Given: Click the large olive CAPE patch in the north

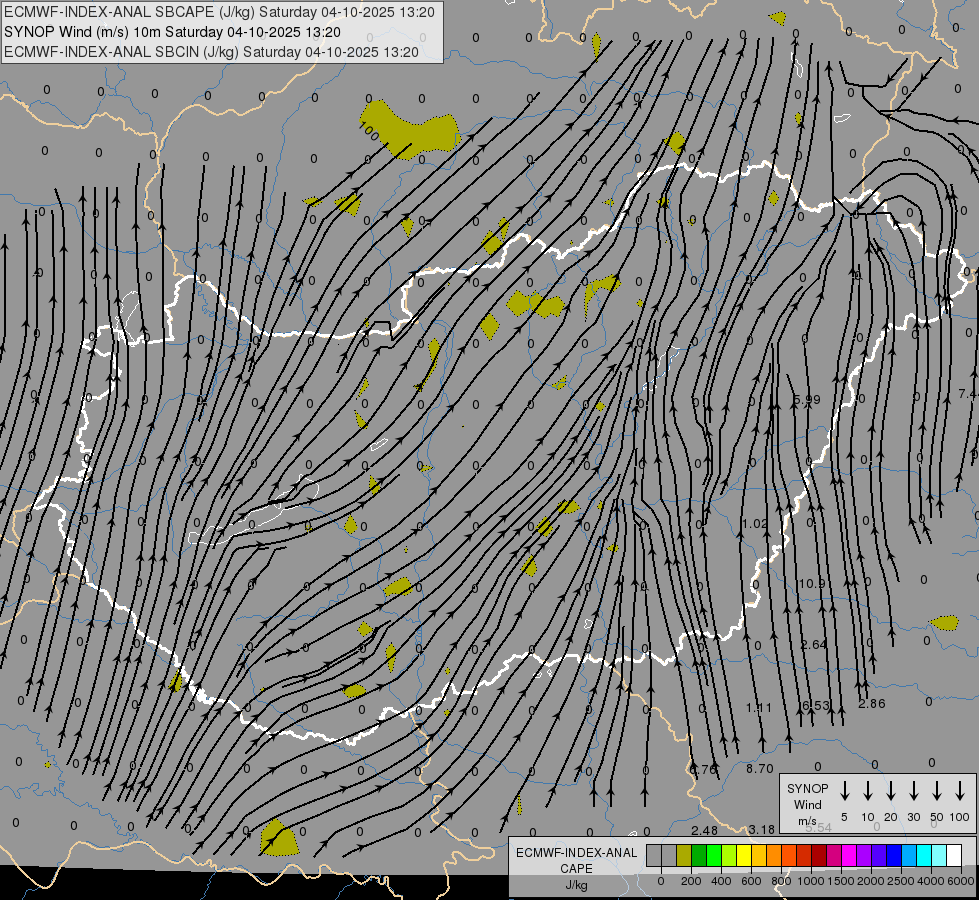Looking at the screenshot, I should click(x=409, y=130).
